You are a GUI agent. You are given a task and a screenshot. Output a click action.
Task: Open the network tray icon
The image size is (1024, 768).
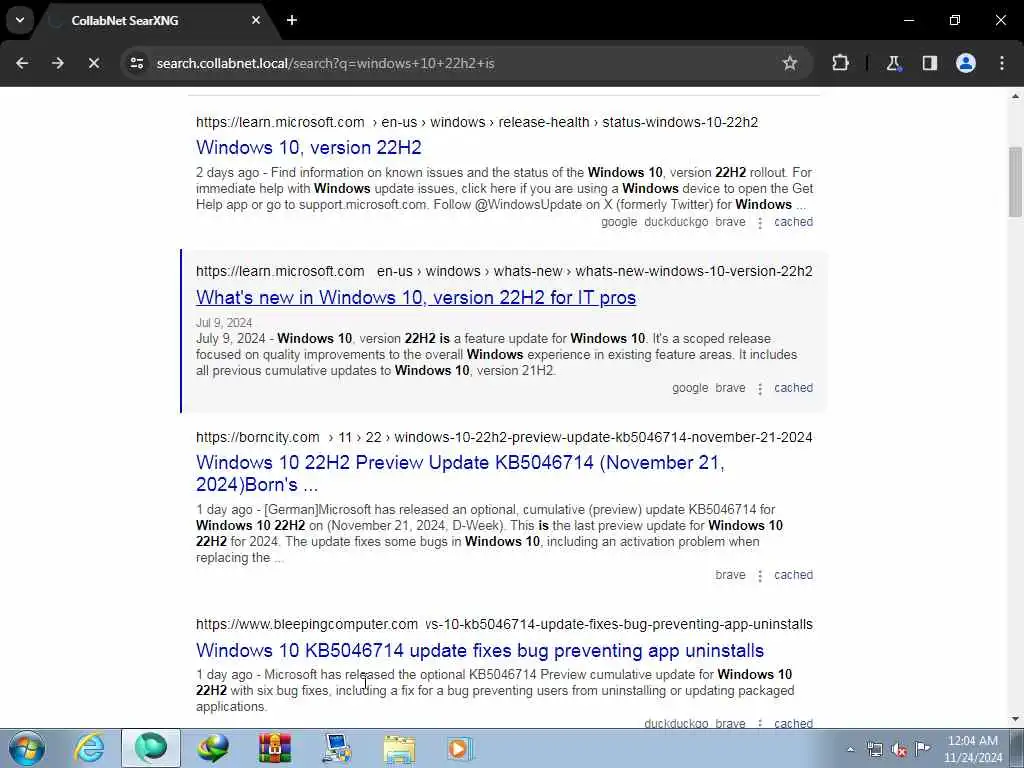(874, 749)
